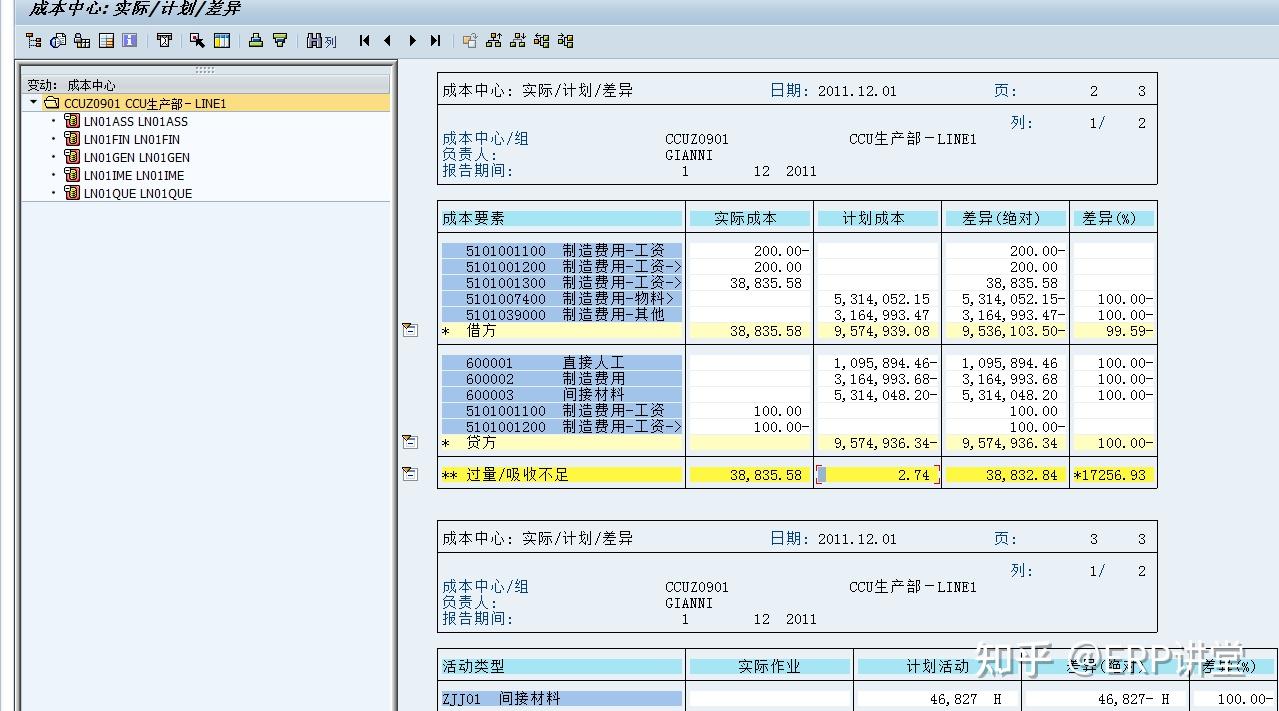1279x711 pixels.
Task: Toggle the flag icon beside 过量/吸收不足 row
Action: [409, 474]
